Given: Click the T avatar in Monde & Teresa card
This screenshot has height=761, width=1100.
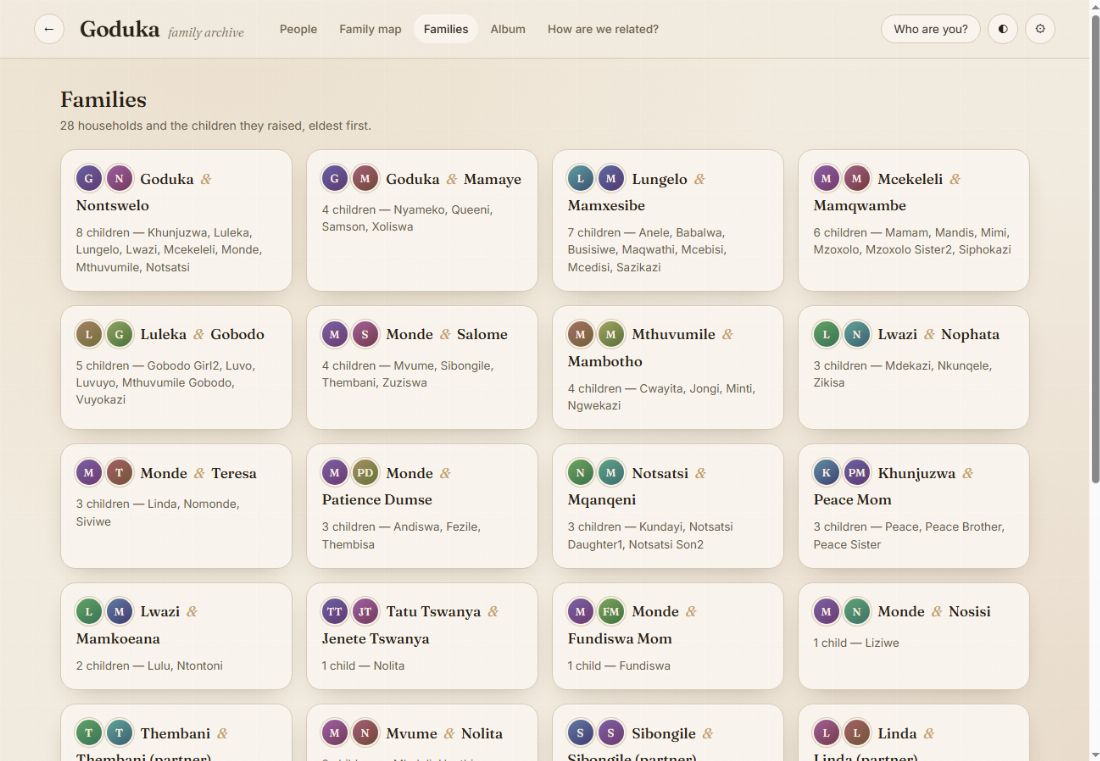Looking at the screenshot, I should pyautogui.click(x=119, y=473).
